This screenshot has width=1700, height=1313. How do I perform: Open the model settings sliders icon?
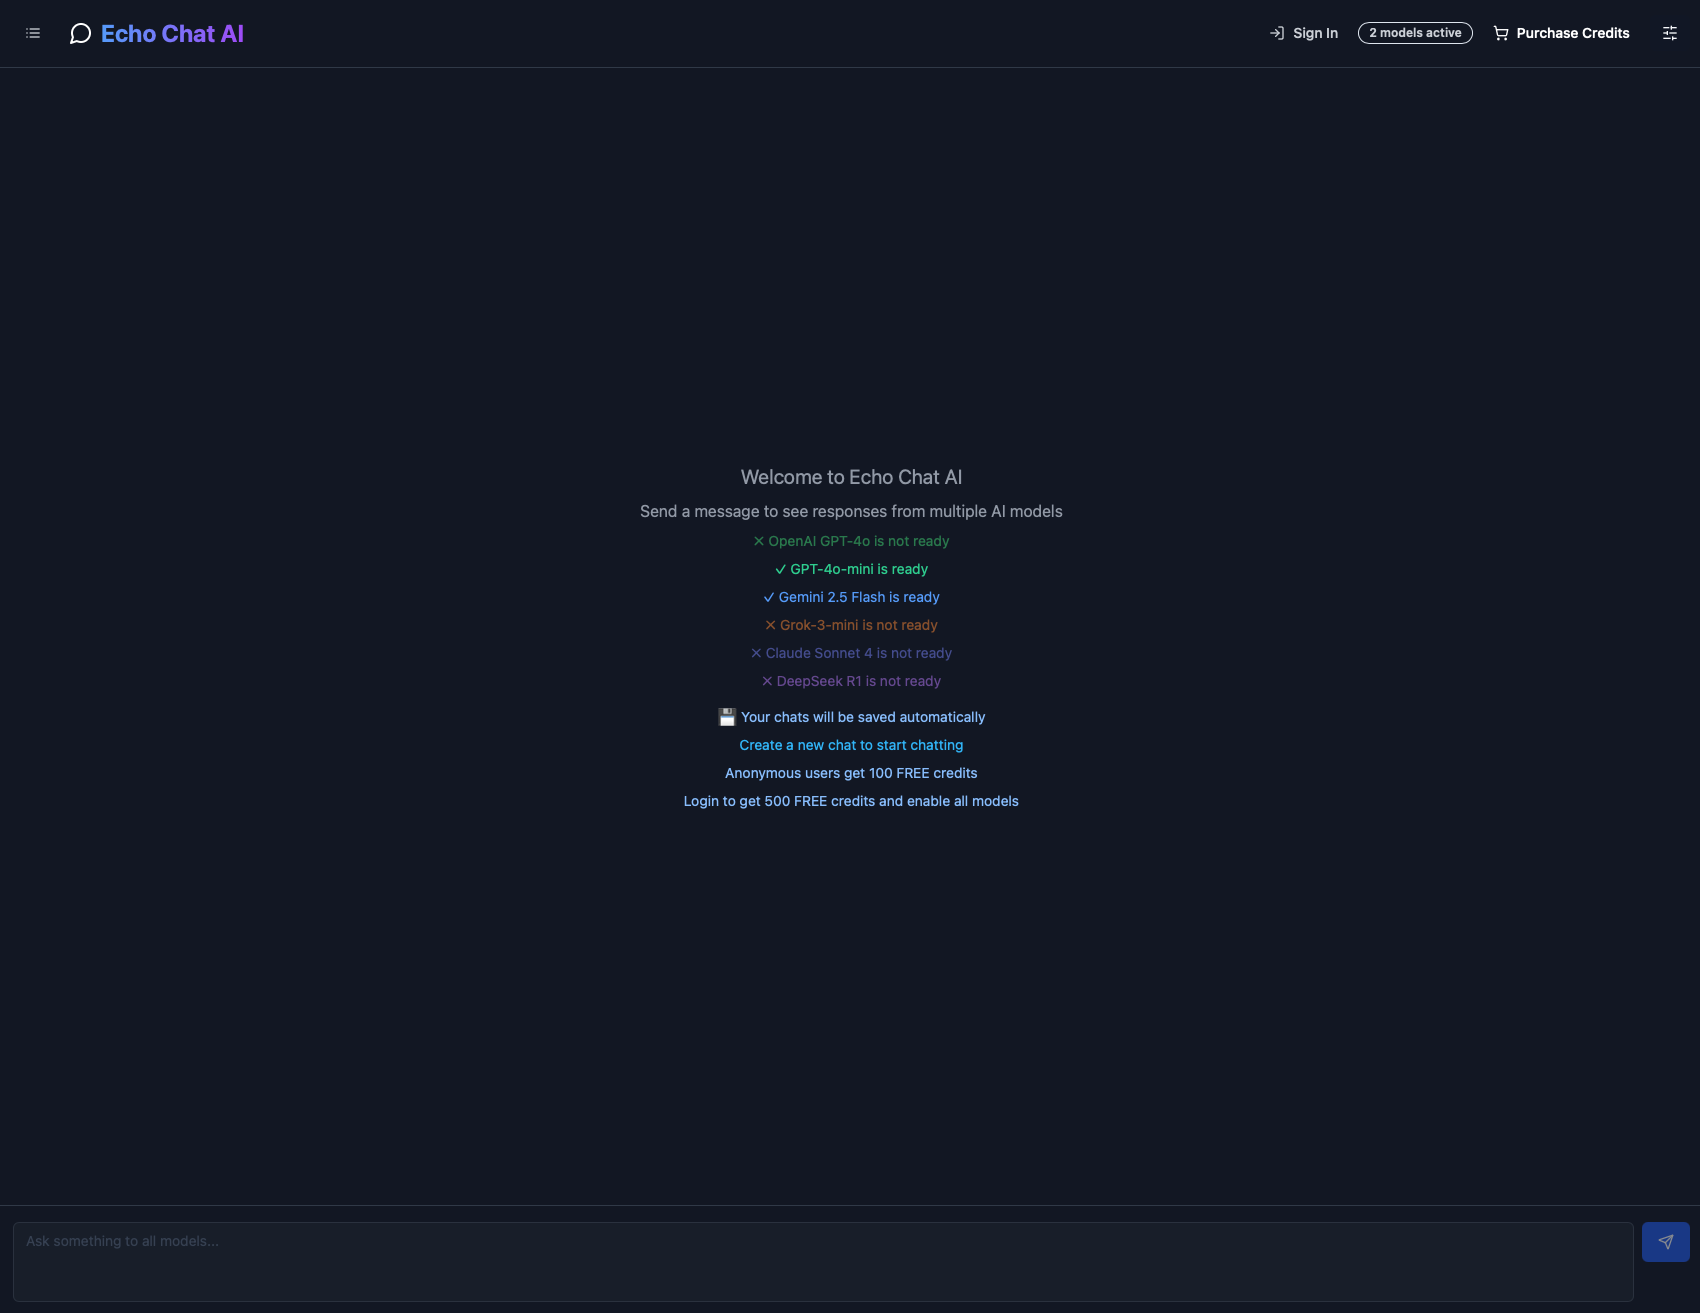click(1670, 33)
